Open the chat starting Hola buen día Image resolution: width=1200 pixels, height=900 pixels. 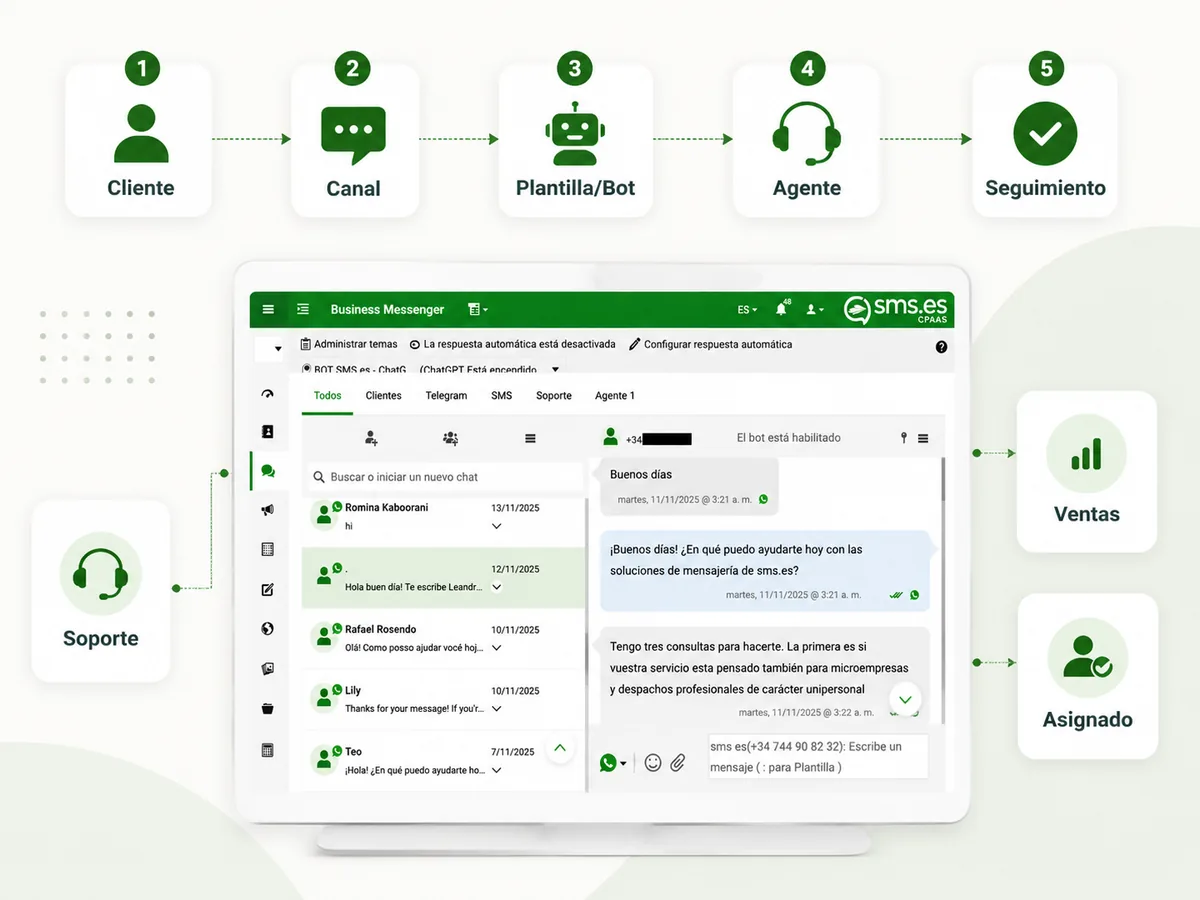pos(444,578)
